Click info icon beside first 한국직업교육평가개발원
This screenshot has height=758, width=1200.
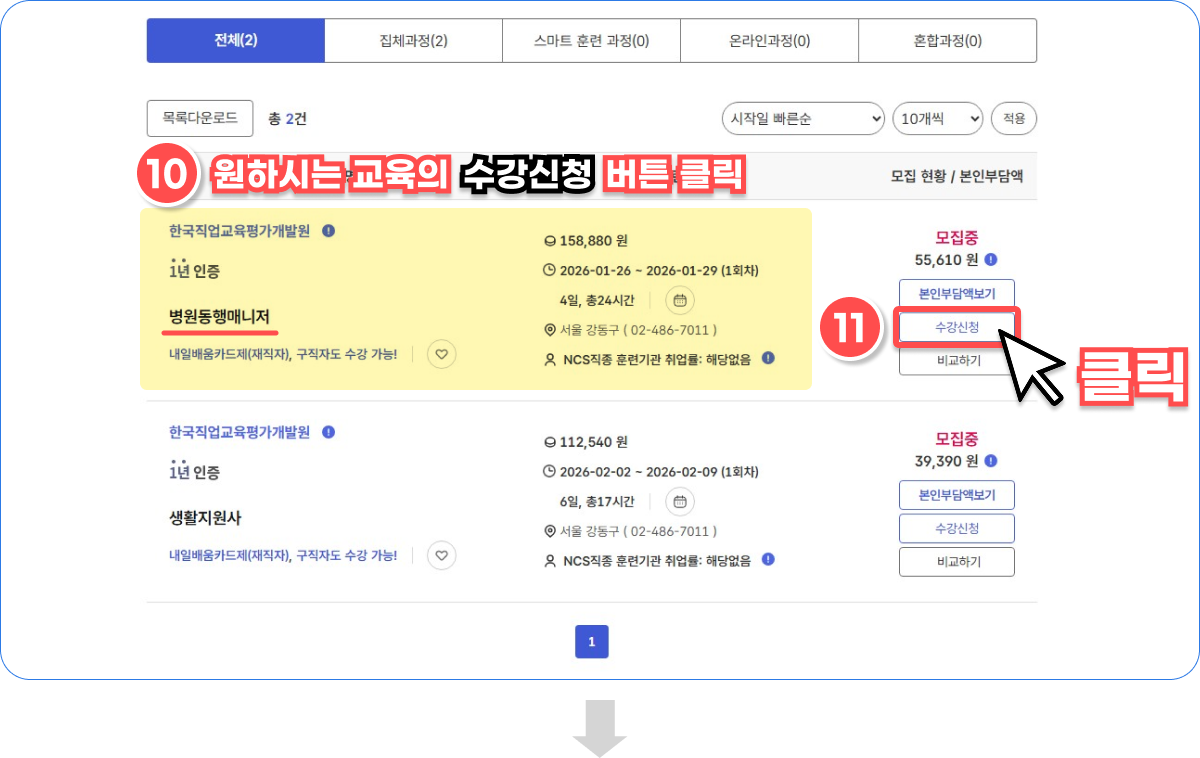[328, 231]
